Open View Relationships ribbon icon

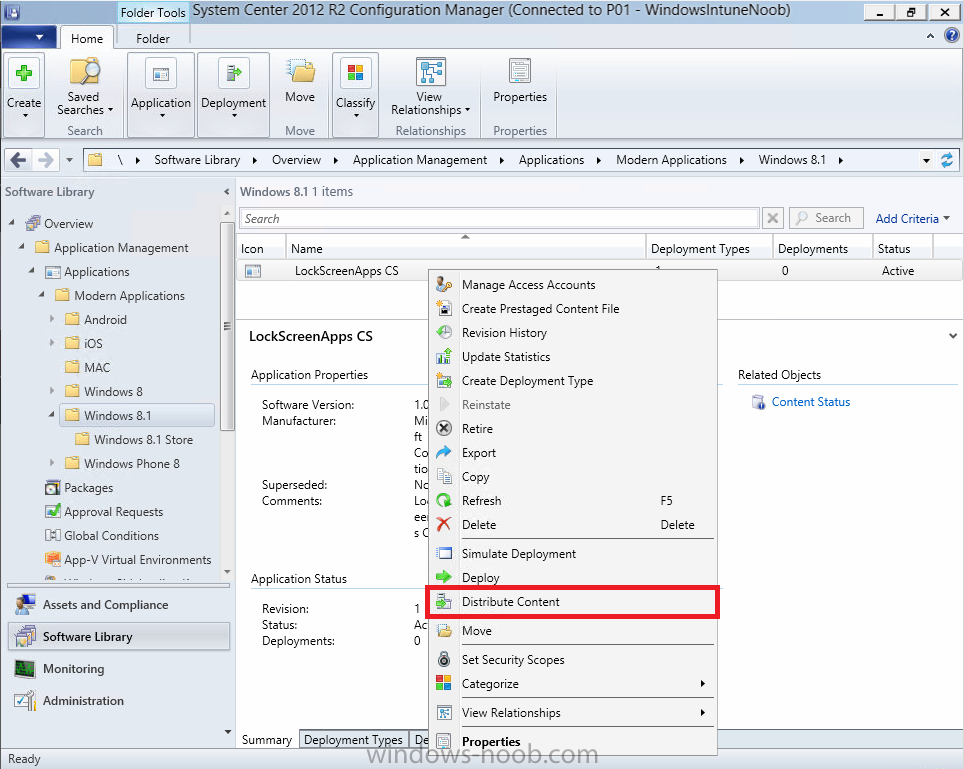(430, 71)
